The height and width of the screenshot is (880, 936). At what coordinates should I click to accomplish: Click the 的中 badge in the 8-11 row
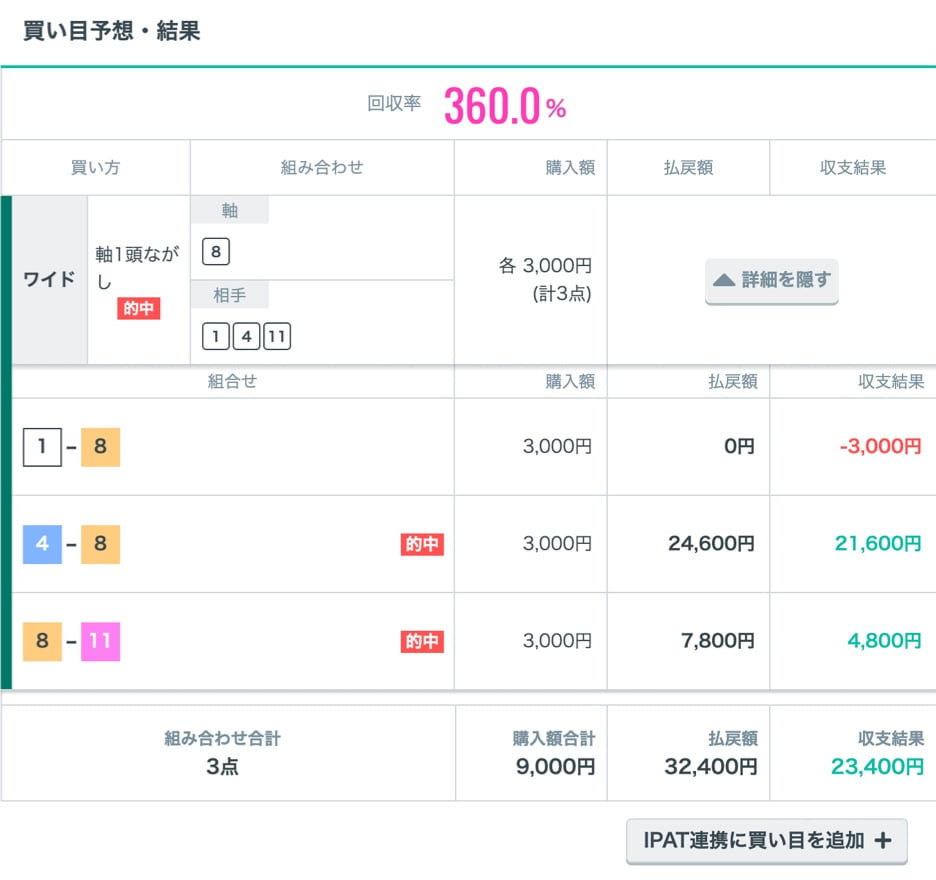(x=422, y=642)
